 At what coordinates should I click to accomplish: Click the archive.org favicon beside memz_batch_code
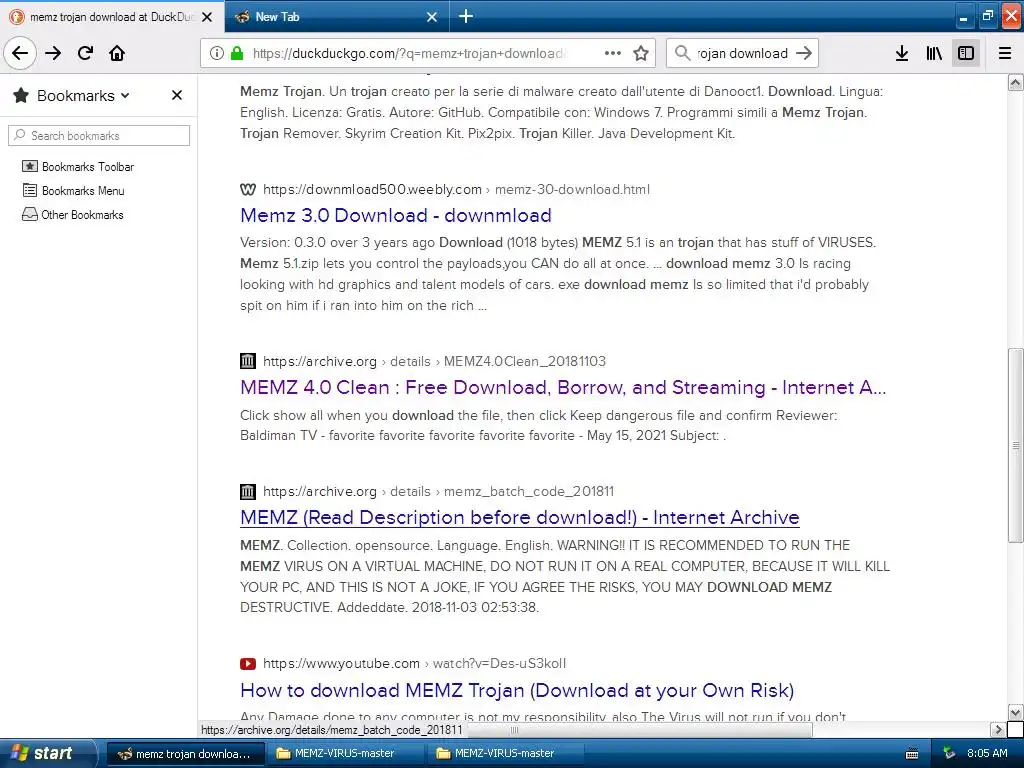[248, 491]
